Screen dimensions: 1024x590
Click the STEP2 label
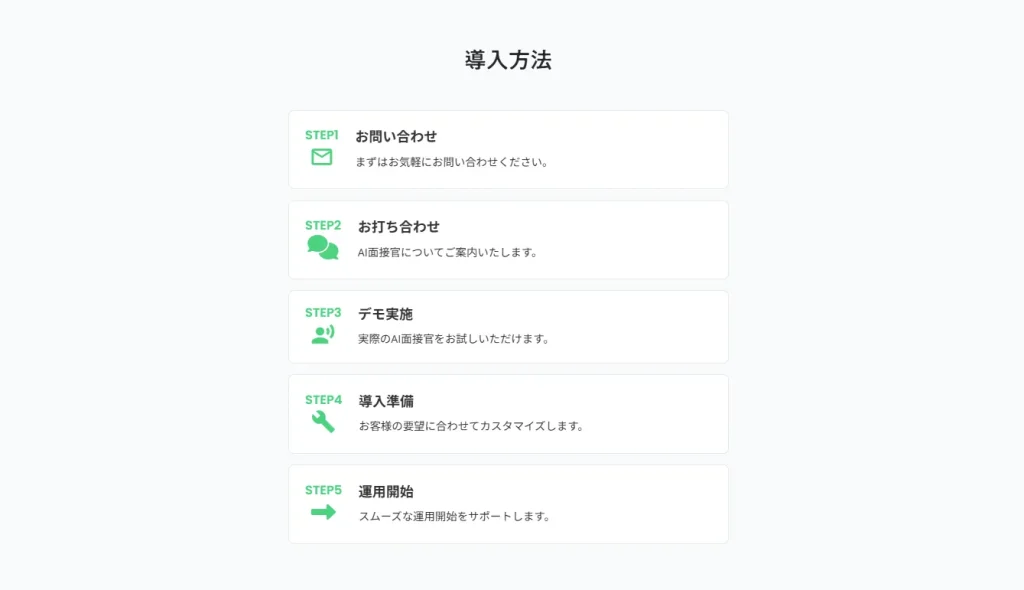pos(323,225)
